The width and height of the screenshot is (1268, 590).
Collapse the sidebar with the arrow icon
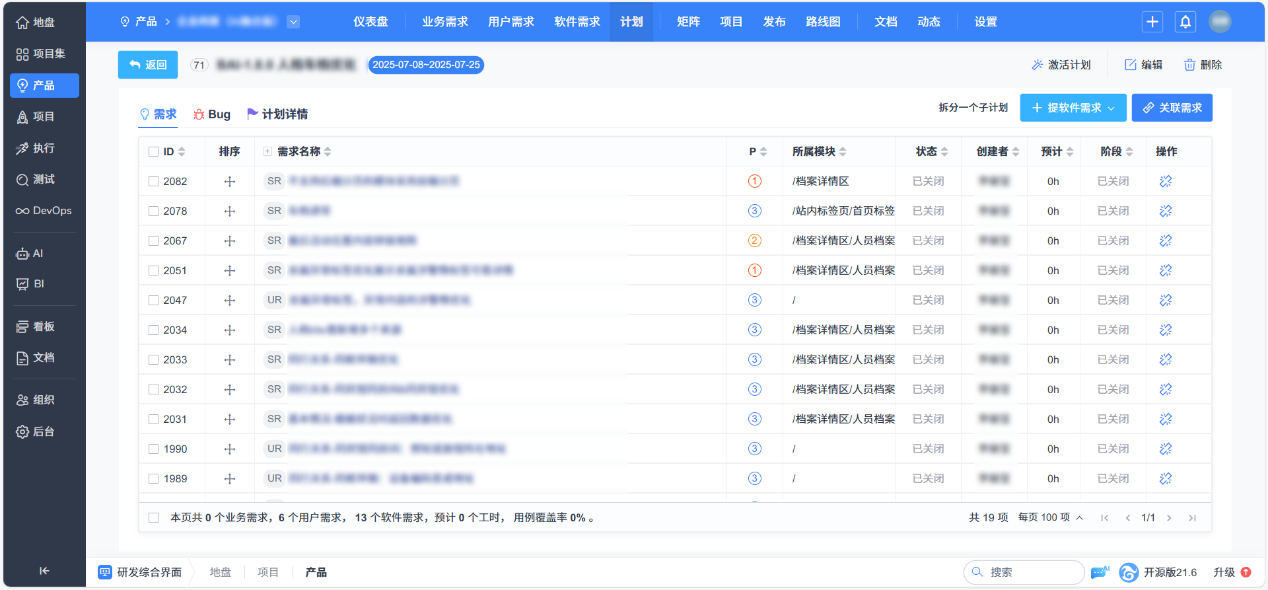(43, 570)
